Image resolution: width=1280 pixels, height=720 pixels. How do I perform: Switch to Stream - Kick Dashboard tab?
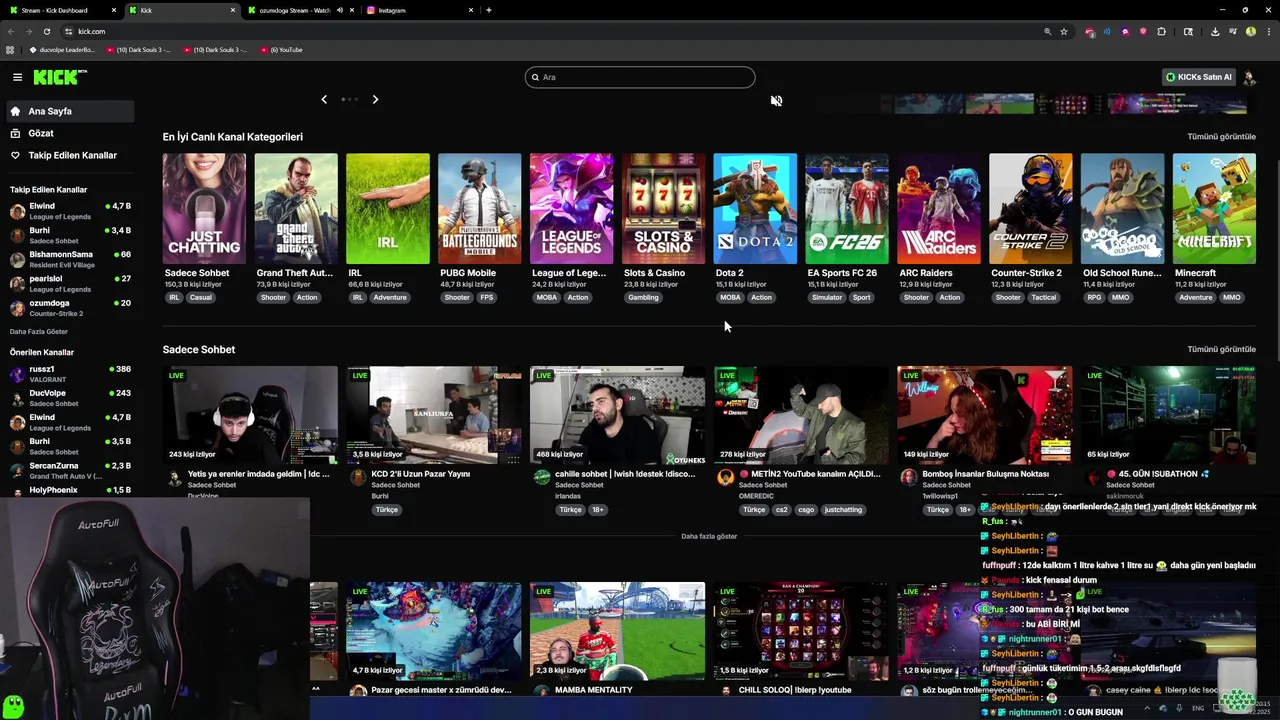60,10
